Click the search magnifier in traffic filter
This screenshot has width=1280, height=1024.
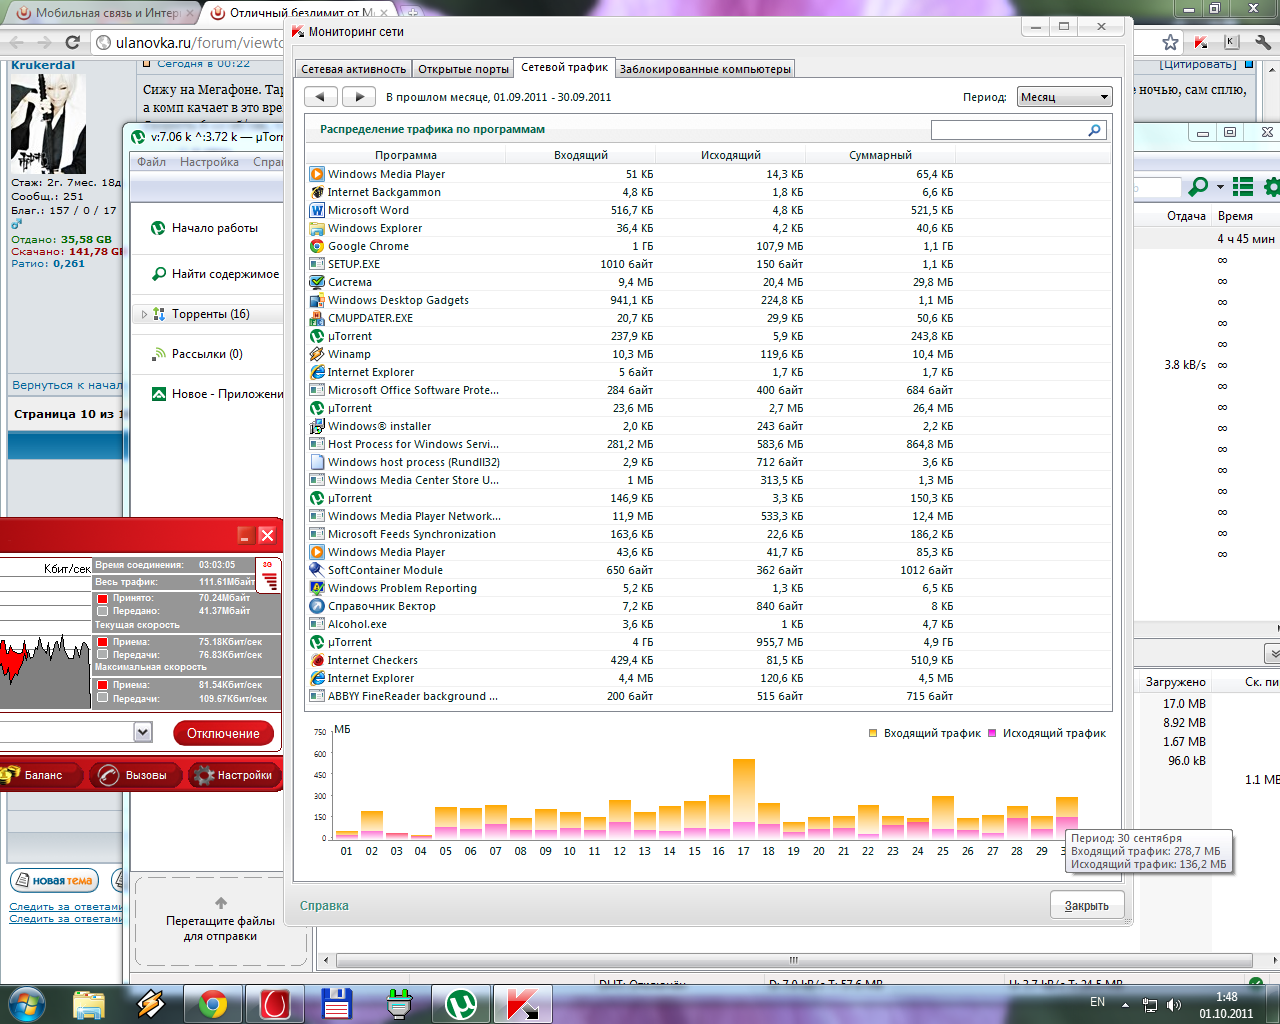click(x=1094, y=130)
